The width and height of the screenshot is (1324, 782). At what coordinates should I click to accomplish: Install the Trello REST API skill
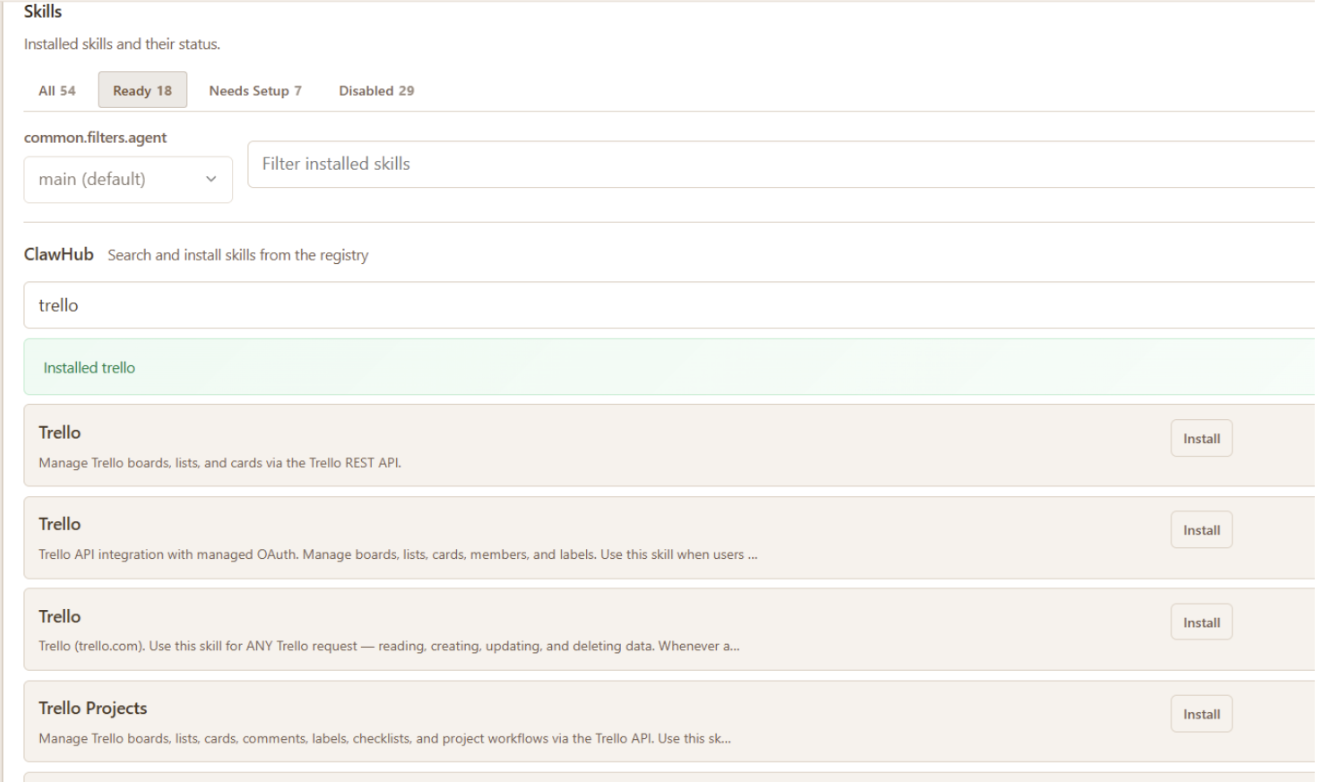pos(1201,438)
